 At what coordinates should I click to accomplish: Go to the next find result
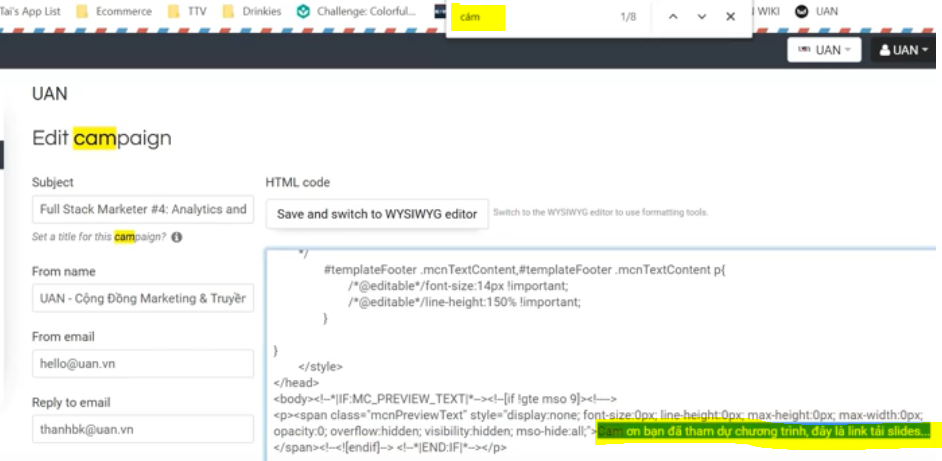702,17
